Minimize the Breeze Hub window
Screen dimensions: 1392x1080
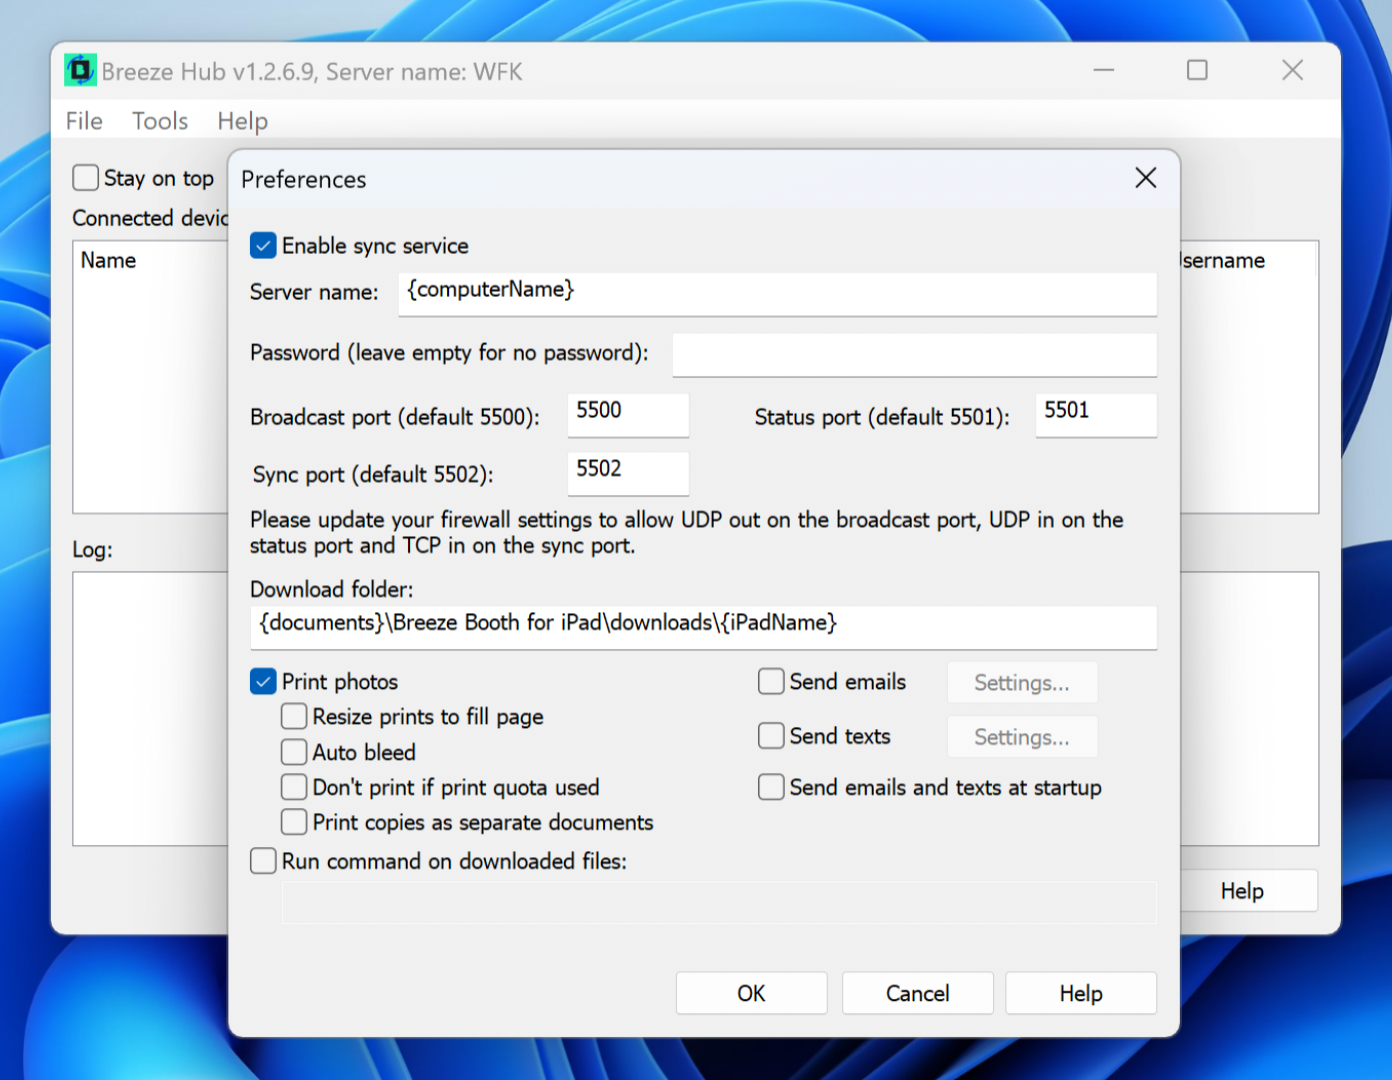tap(1104, 70)
